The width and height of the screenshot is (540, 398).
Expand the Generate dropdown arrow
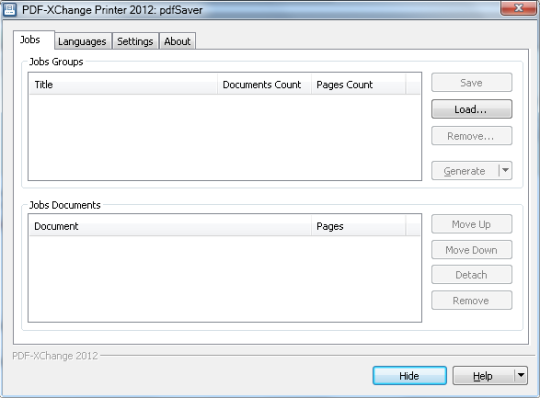[505, 170]
